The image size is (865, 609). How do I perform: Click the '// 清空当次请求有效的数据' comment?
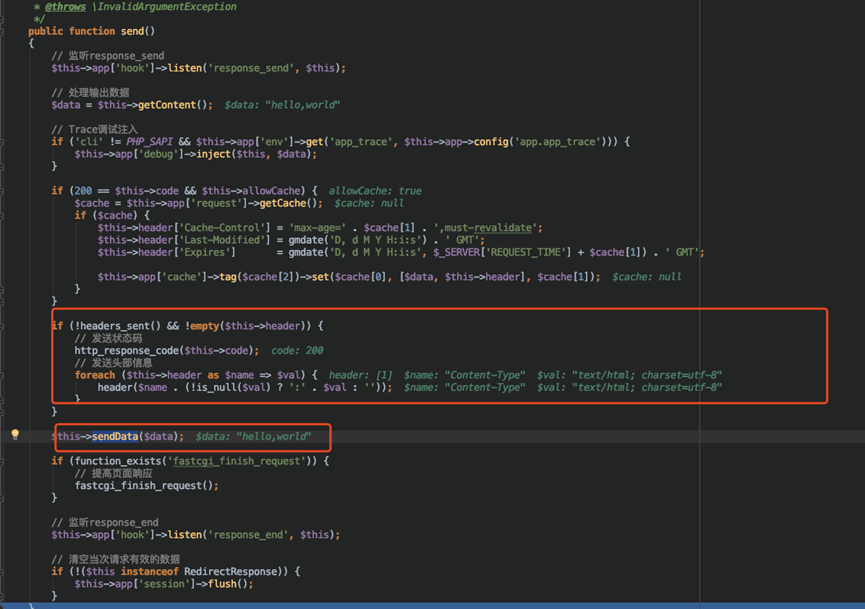[x=116, y=559]
